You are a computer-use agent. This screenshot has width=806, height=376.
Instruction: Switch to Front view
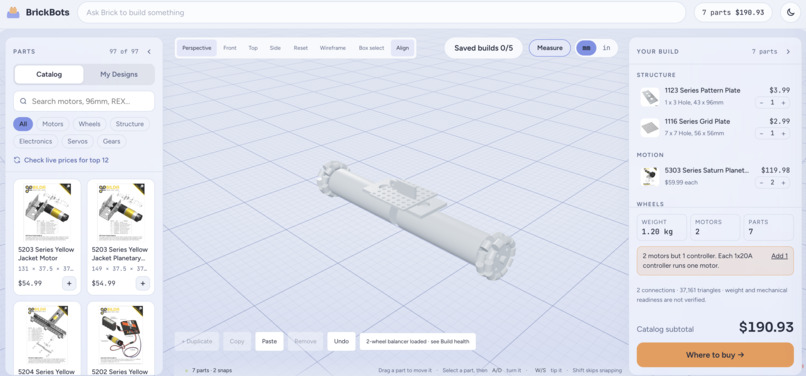(x=230, y=48)
